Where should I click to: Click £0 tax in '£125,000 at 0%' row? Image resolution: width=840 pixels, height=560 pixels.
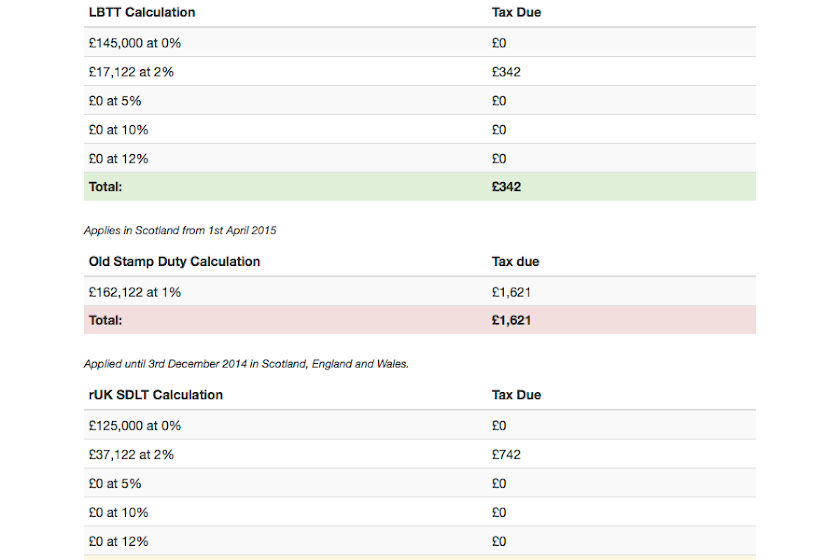click(x=499, y=425)
